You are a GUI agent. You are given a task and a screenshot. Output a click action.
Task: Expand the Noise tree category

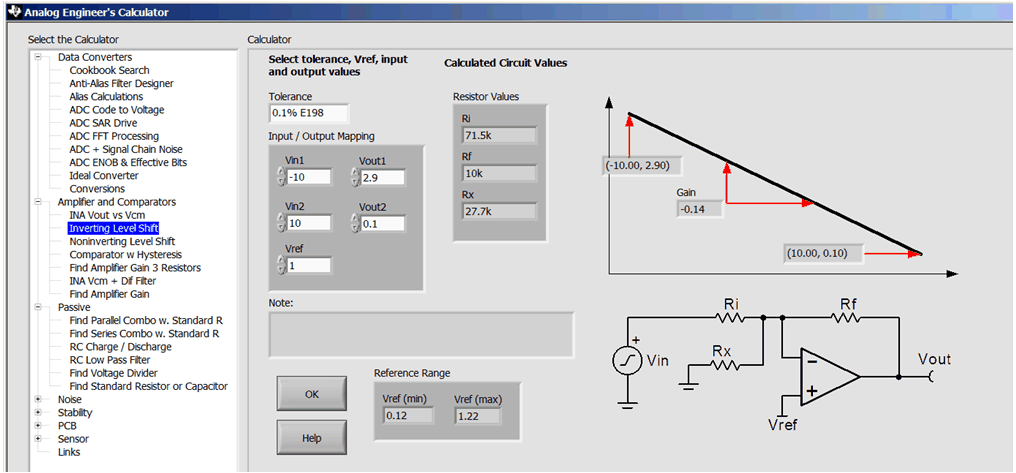39,399
